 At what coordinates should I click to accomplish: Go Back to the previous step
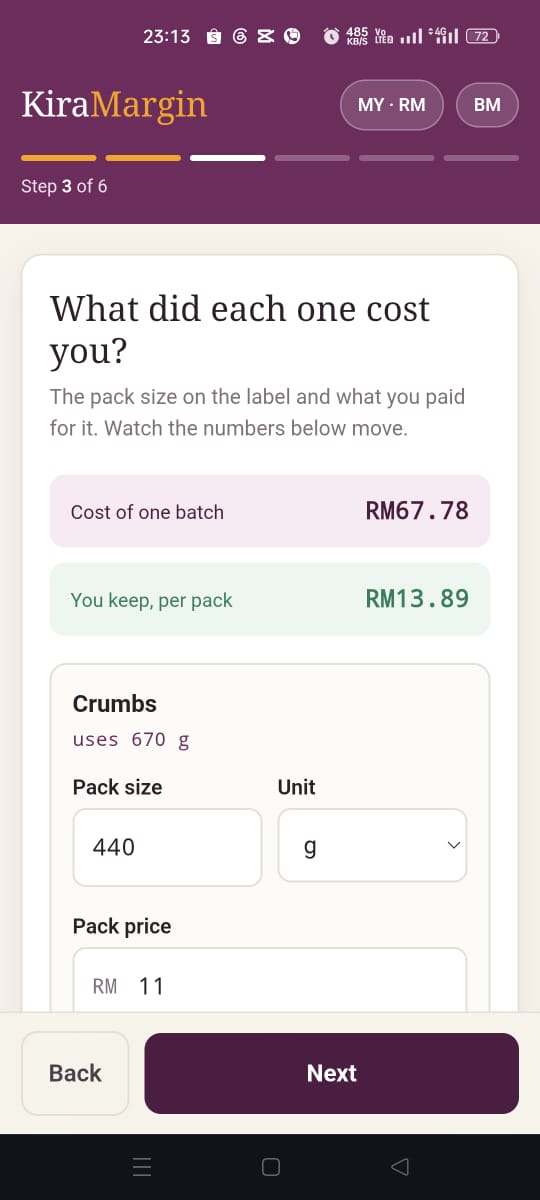coord(75,1073)
